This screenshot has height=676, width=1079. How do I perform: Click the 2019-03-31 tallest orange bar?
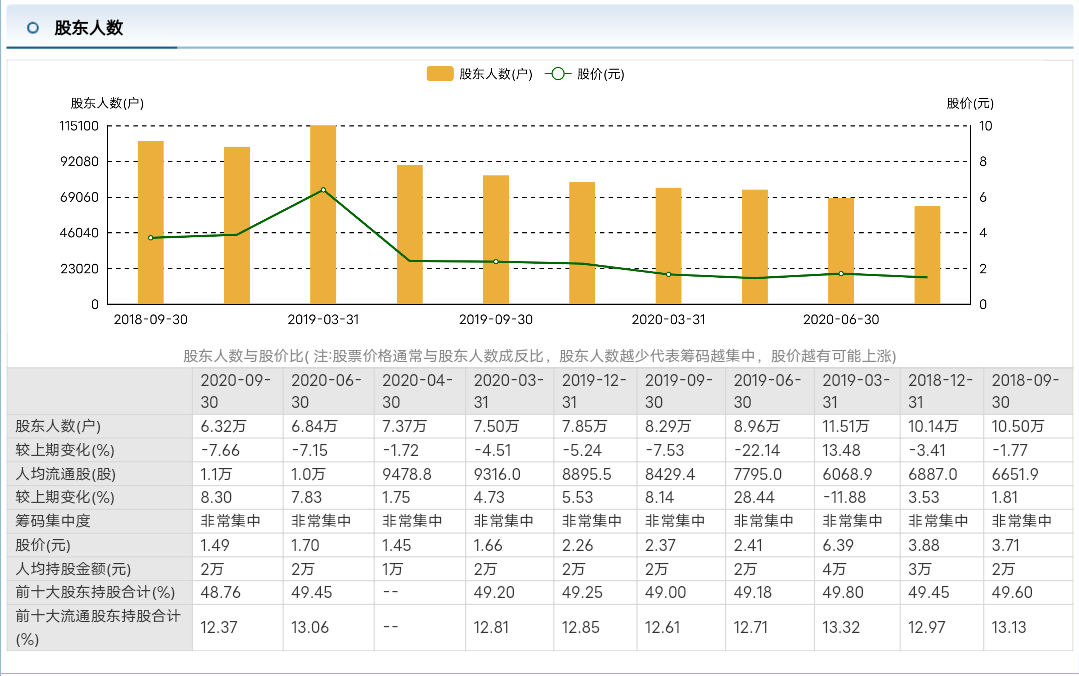[x=323, y=214]
